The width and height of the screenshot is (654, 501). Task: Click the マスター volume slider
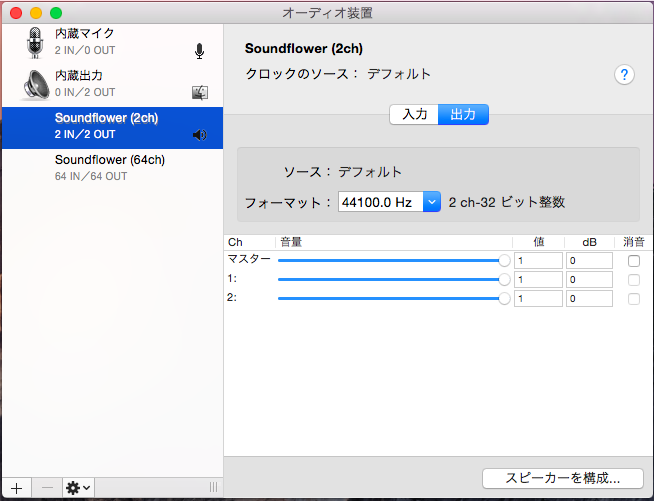[x=393, y=261]
